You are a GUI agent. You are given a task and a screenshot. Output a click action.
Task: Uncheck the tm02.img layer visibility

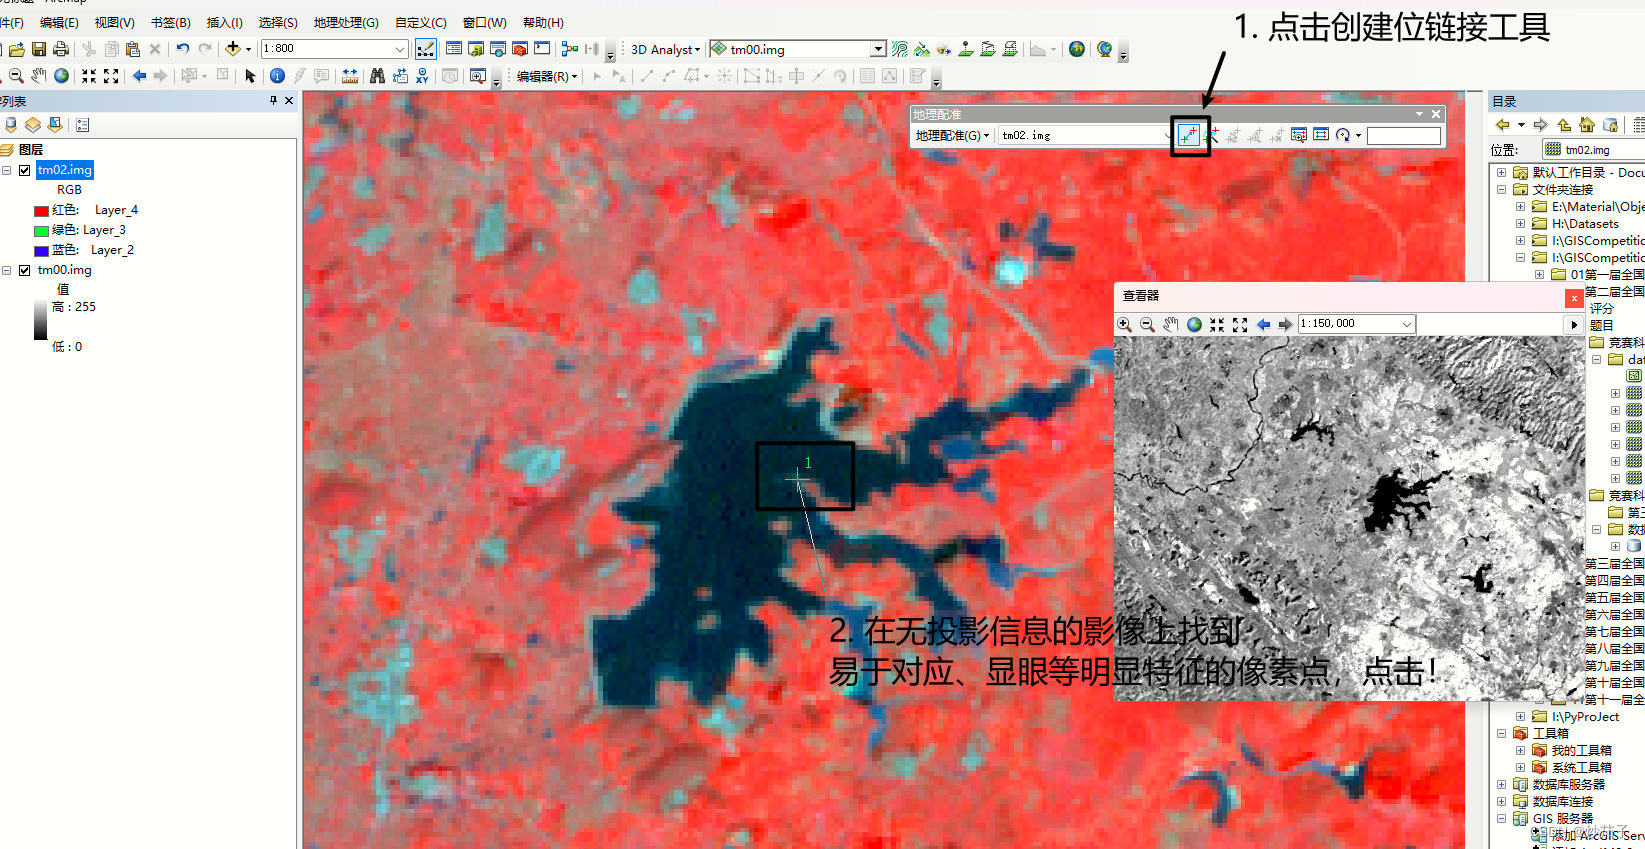[x=25, y=170]
